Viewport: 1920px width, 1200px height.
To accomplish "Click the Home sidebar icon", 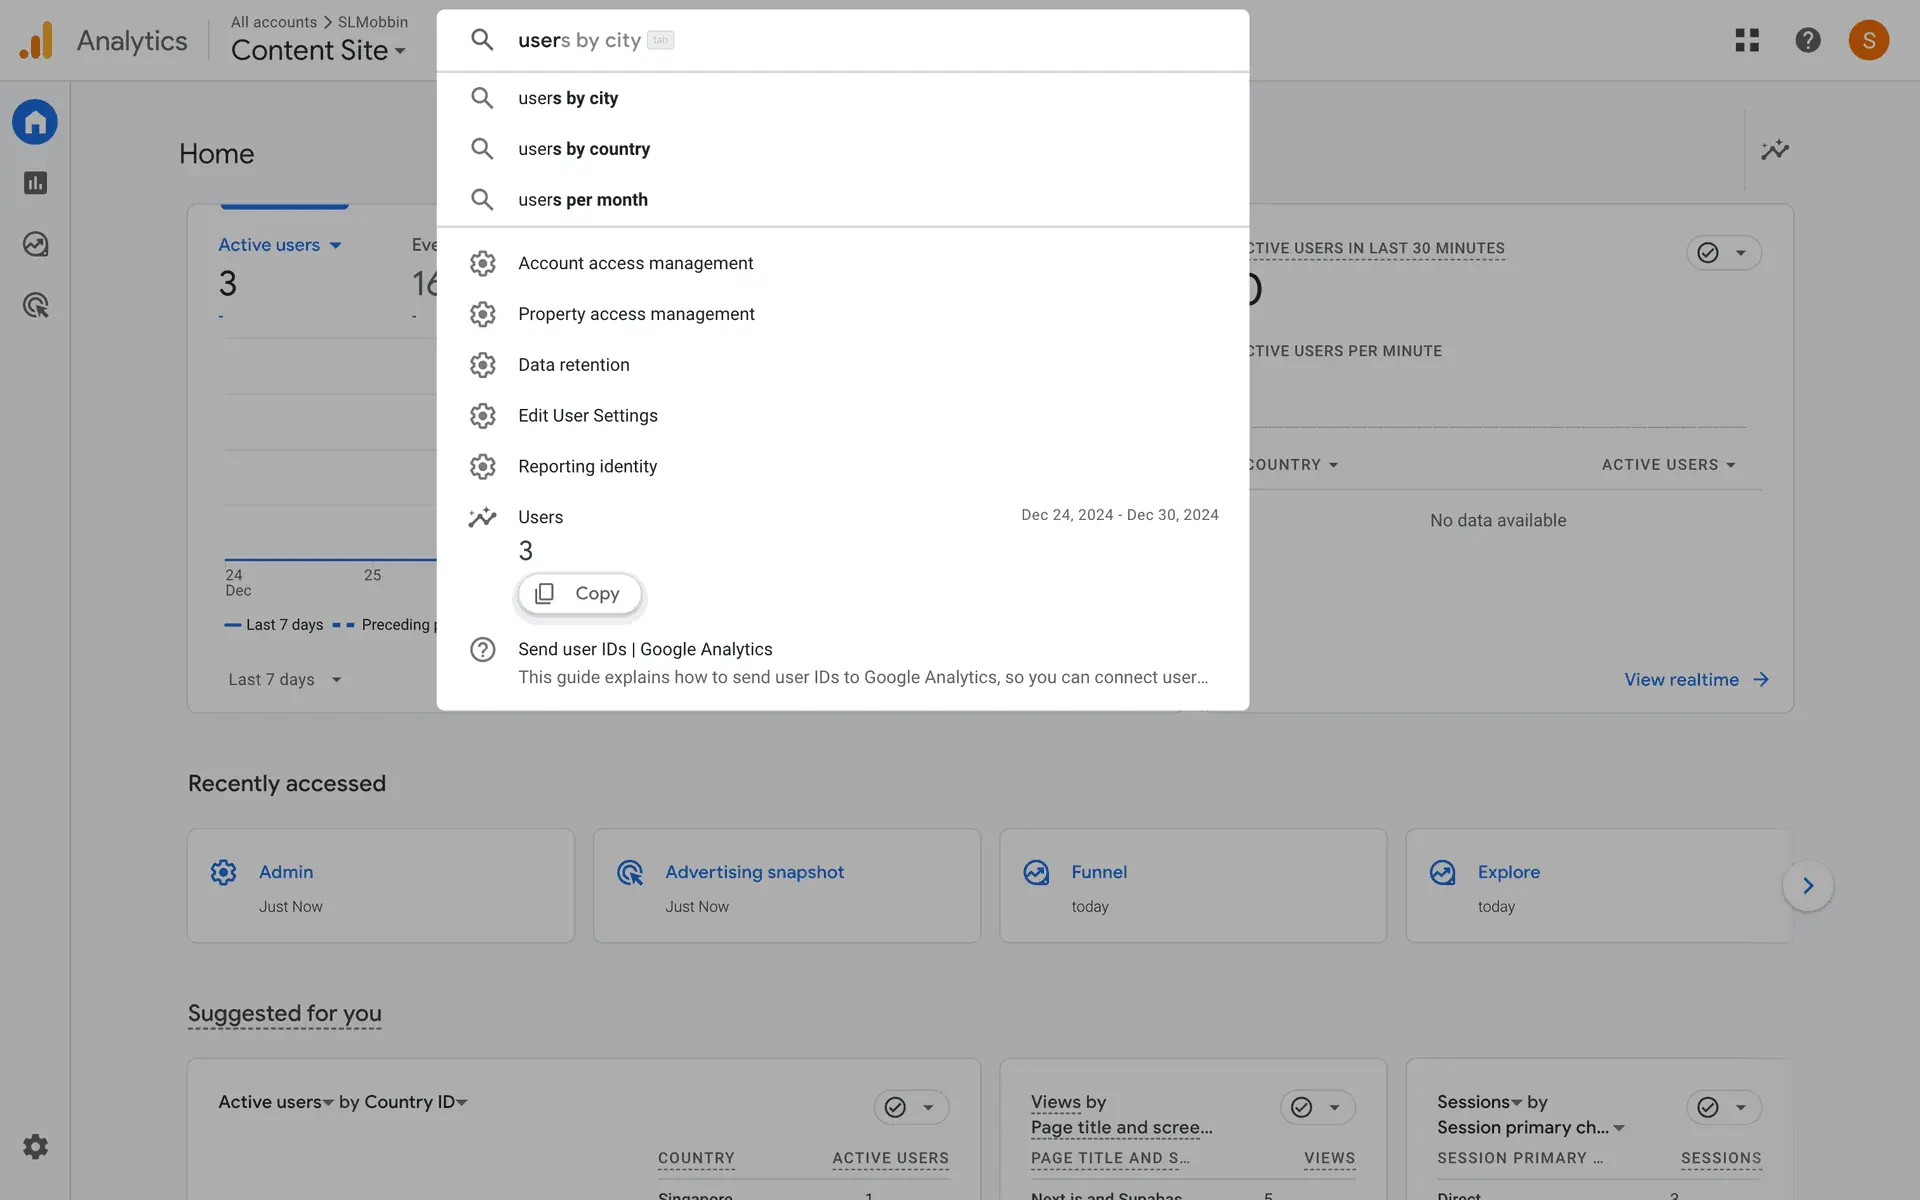I will [x=35, y=122].
